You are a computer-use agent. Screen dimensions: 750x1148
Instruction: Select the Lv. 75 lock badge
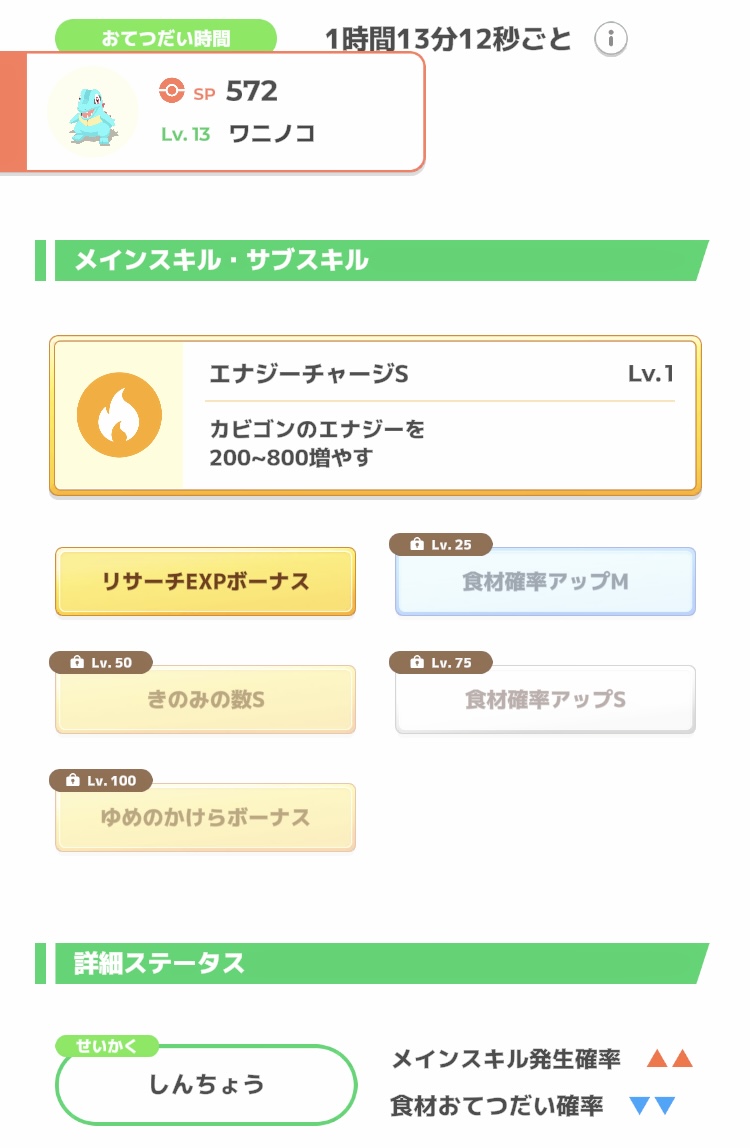(x=441, y=662)
